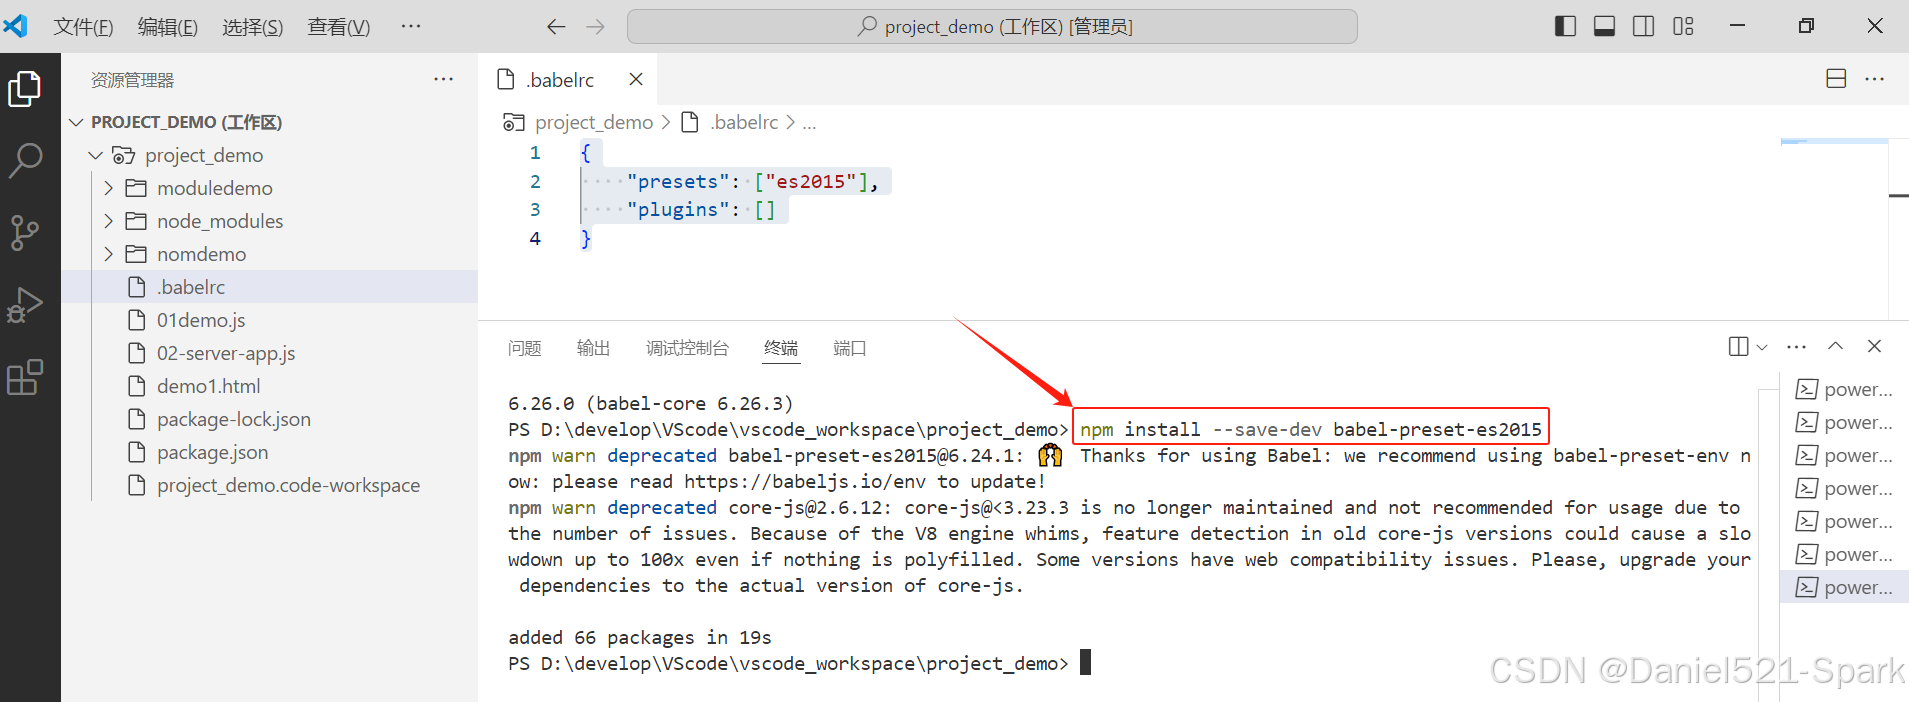The image size is (1909, 702).
Task: Open the Search view in activity bar
Action: (24, 160)
